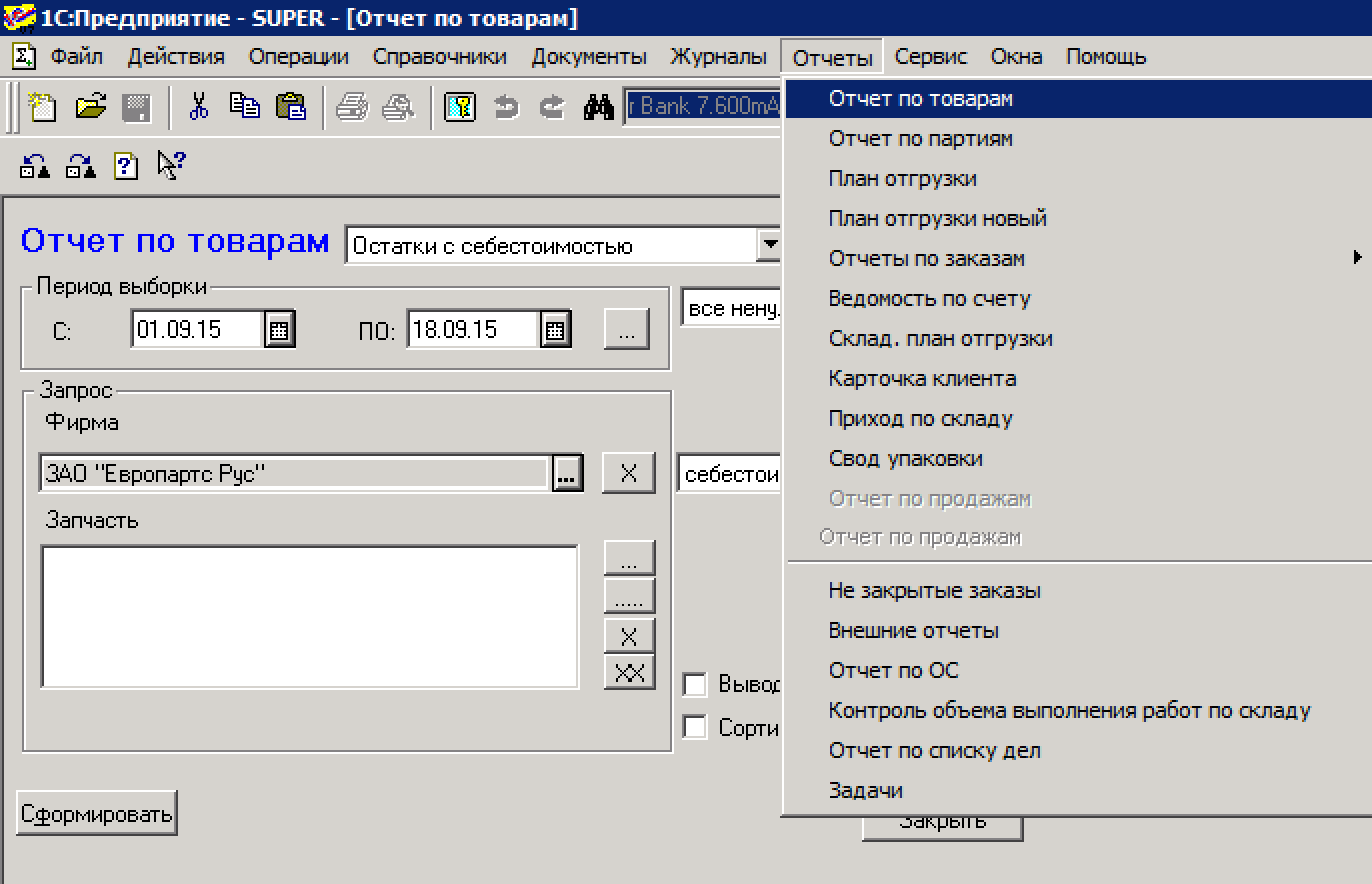Expand the 'Остатки с себестоимостью' dropdown
The image size is (1372, 884).
tap(769, 245)
